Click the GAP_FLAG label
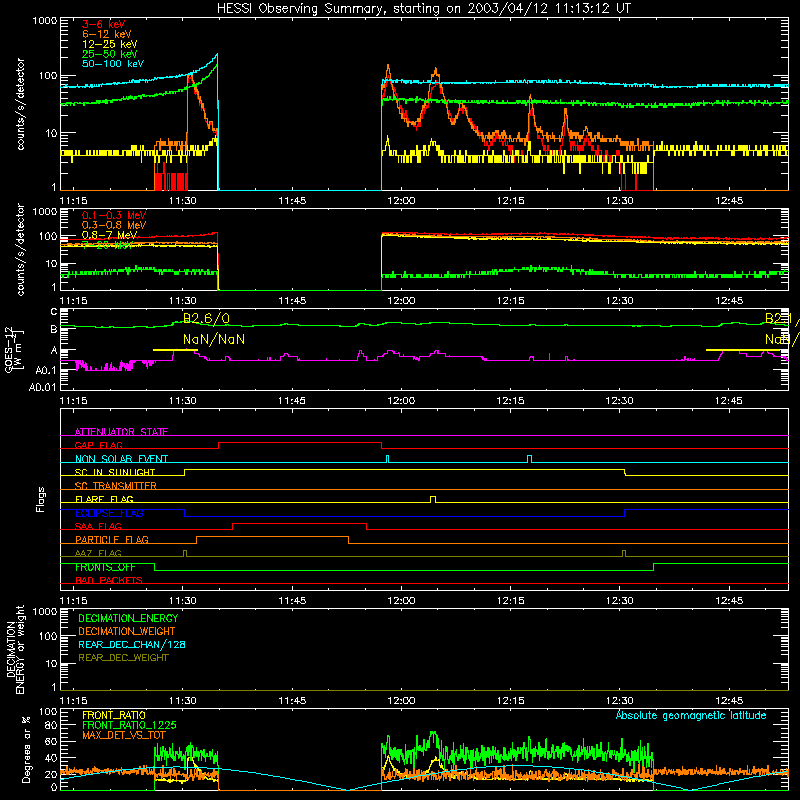This screenshot has width=800, height=800. click(98, 445)
